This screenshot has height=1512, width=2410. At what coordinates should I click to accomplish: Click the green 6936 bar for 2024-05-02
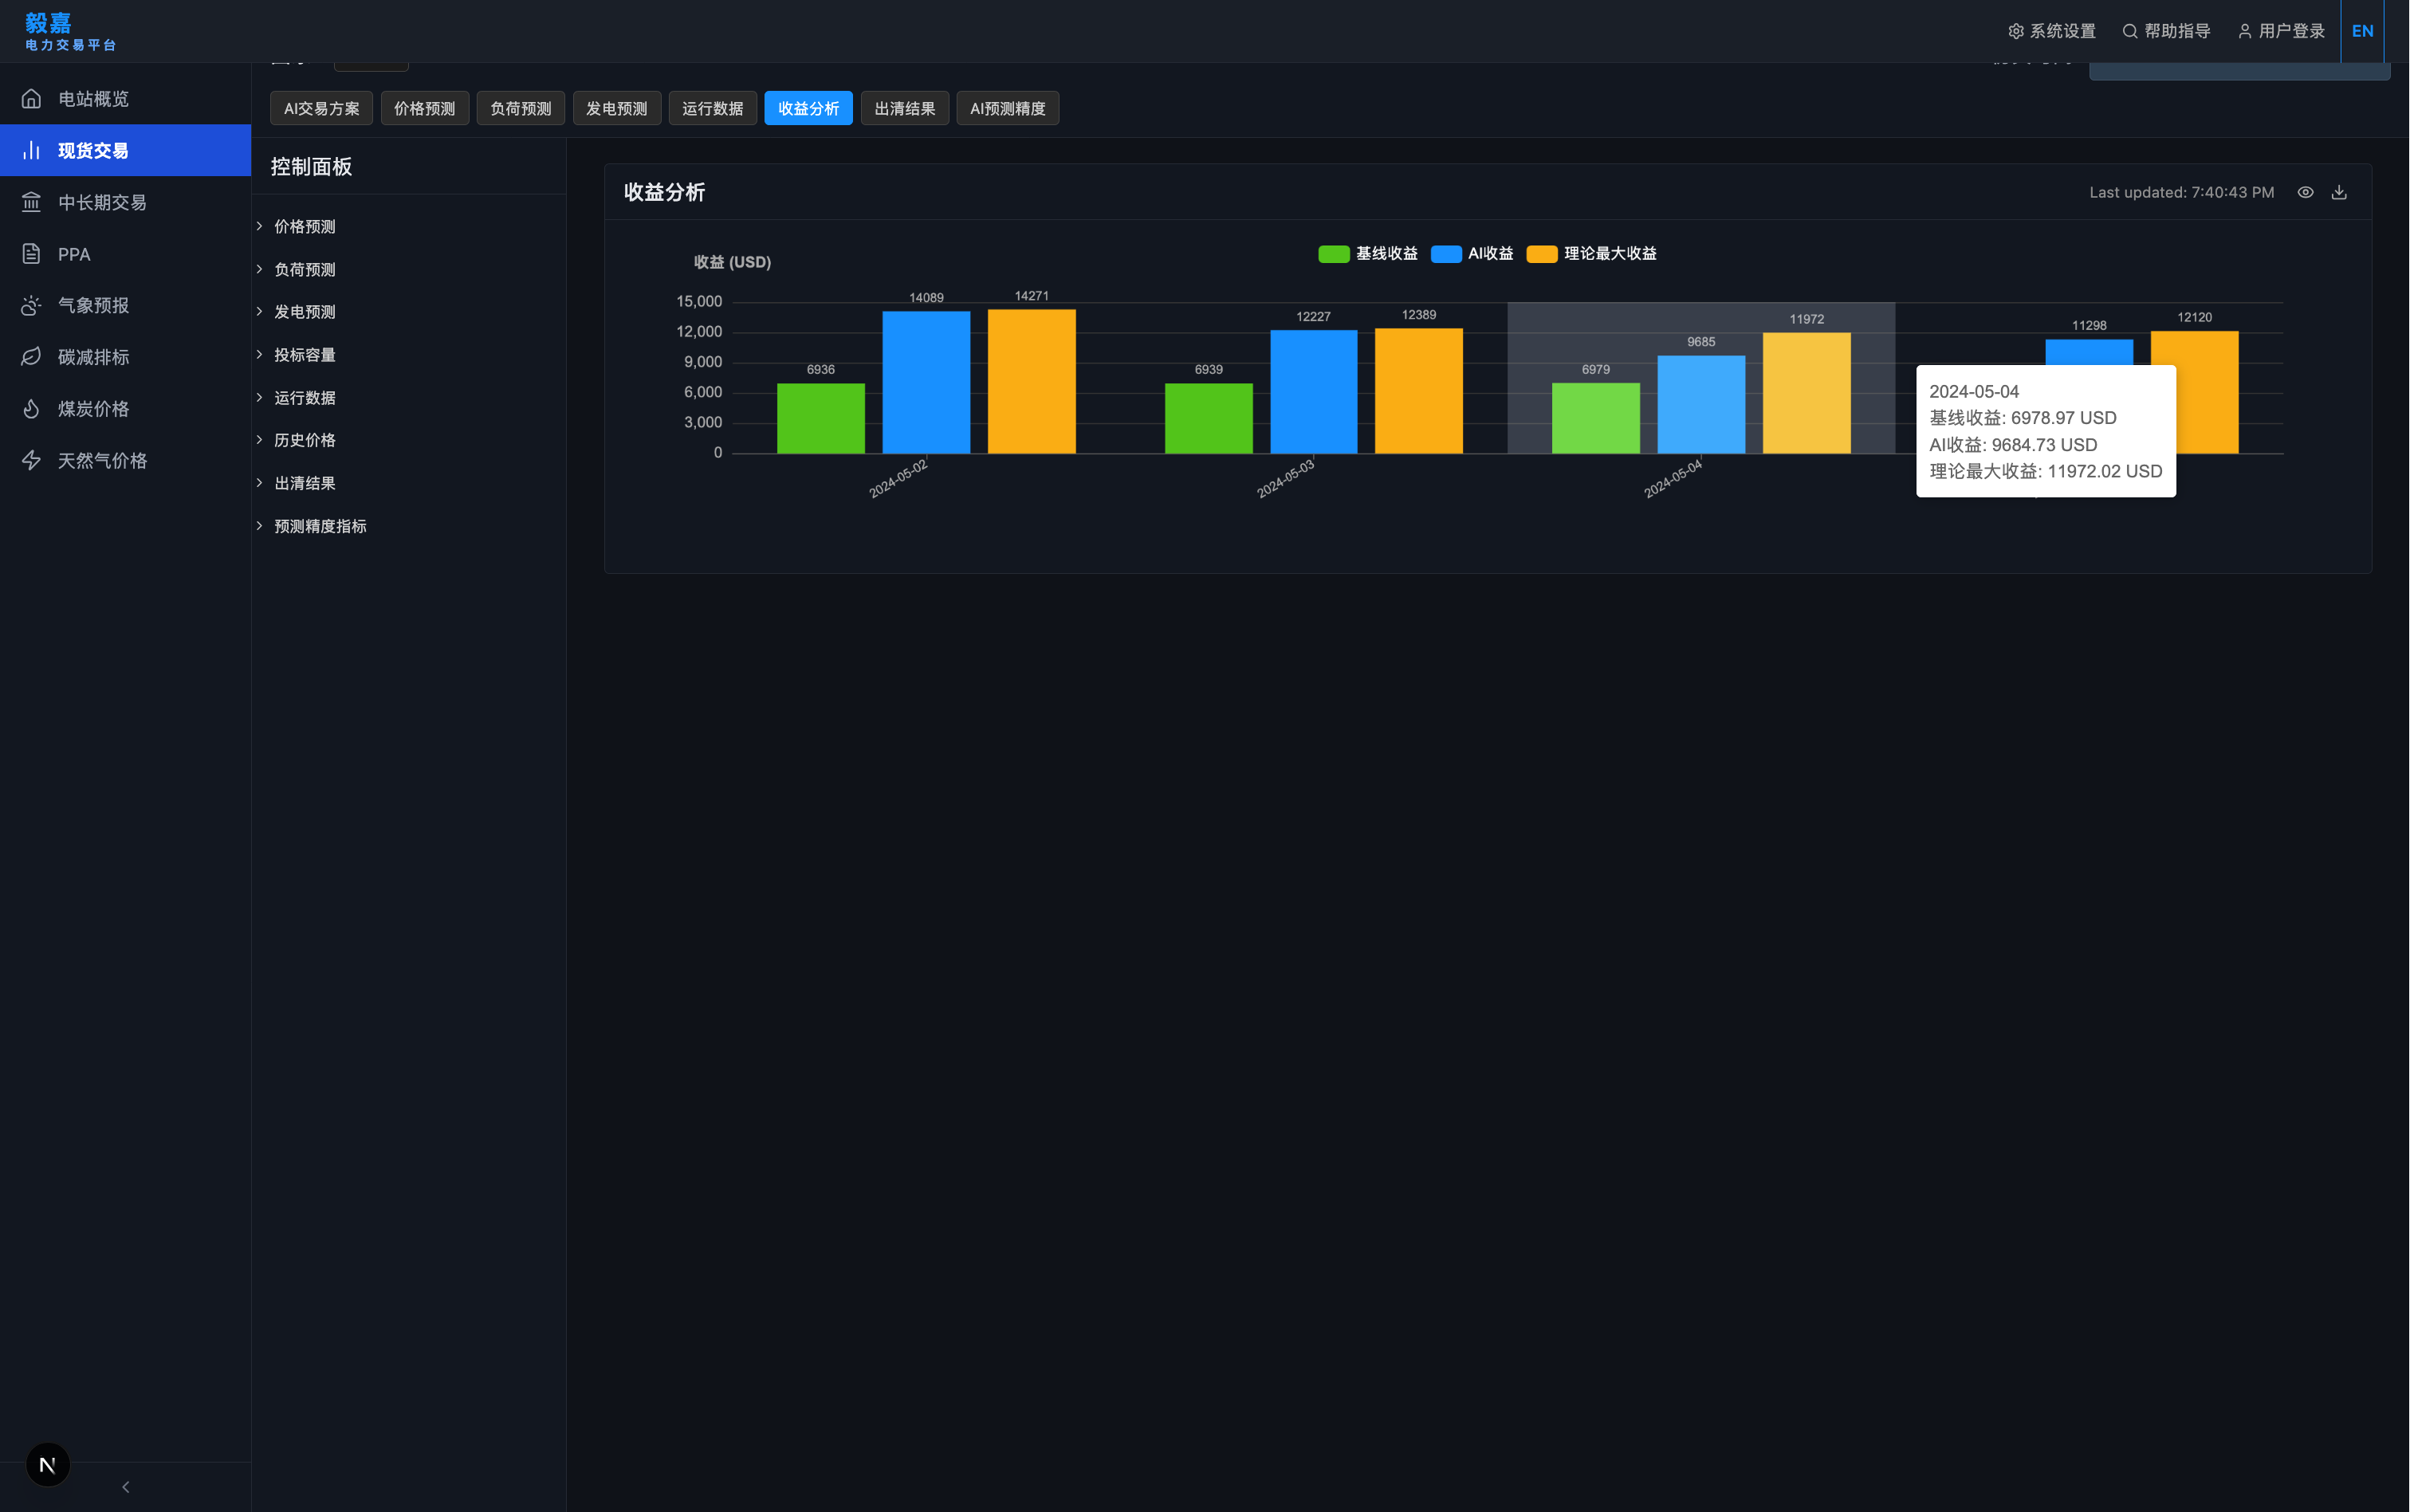[x=821, y=418]
